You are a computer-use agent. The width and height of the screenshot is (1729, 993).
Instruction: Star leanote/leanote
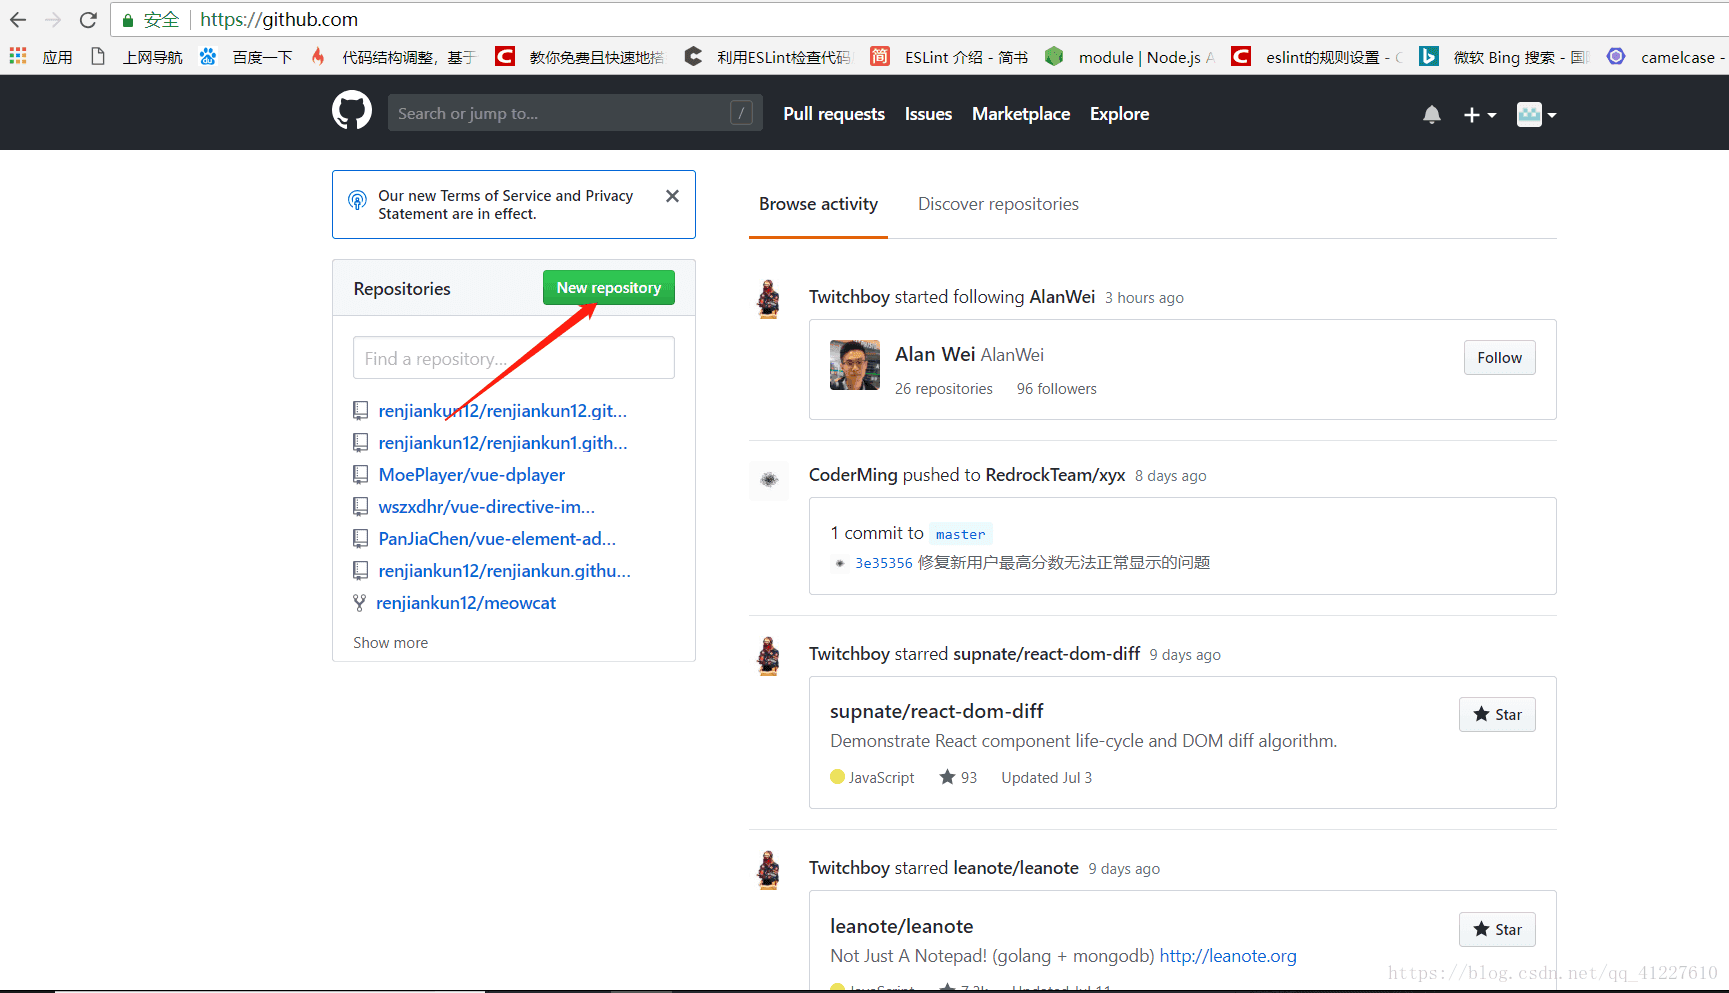(1497, 929)
